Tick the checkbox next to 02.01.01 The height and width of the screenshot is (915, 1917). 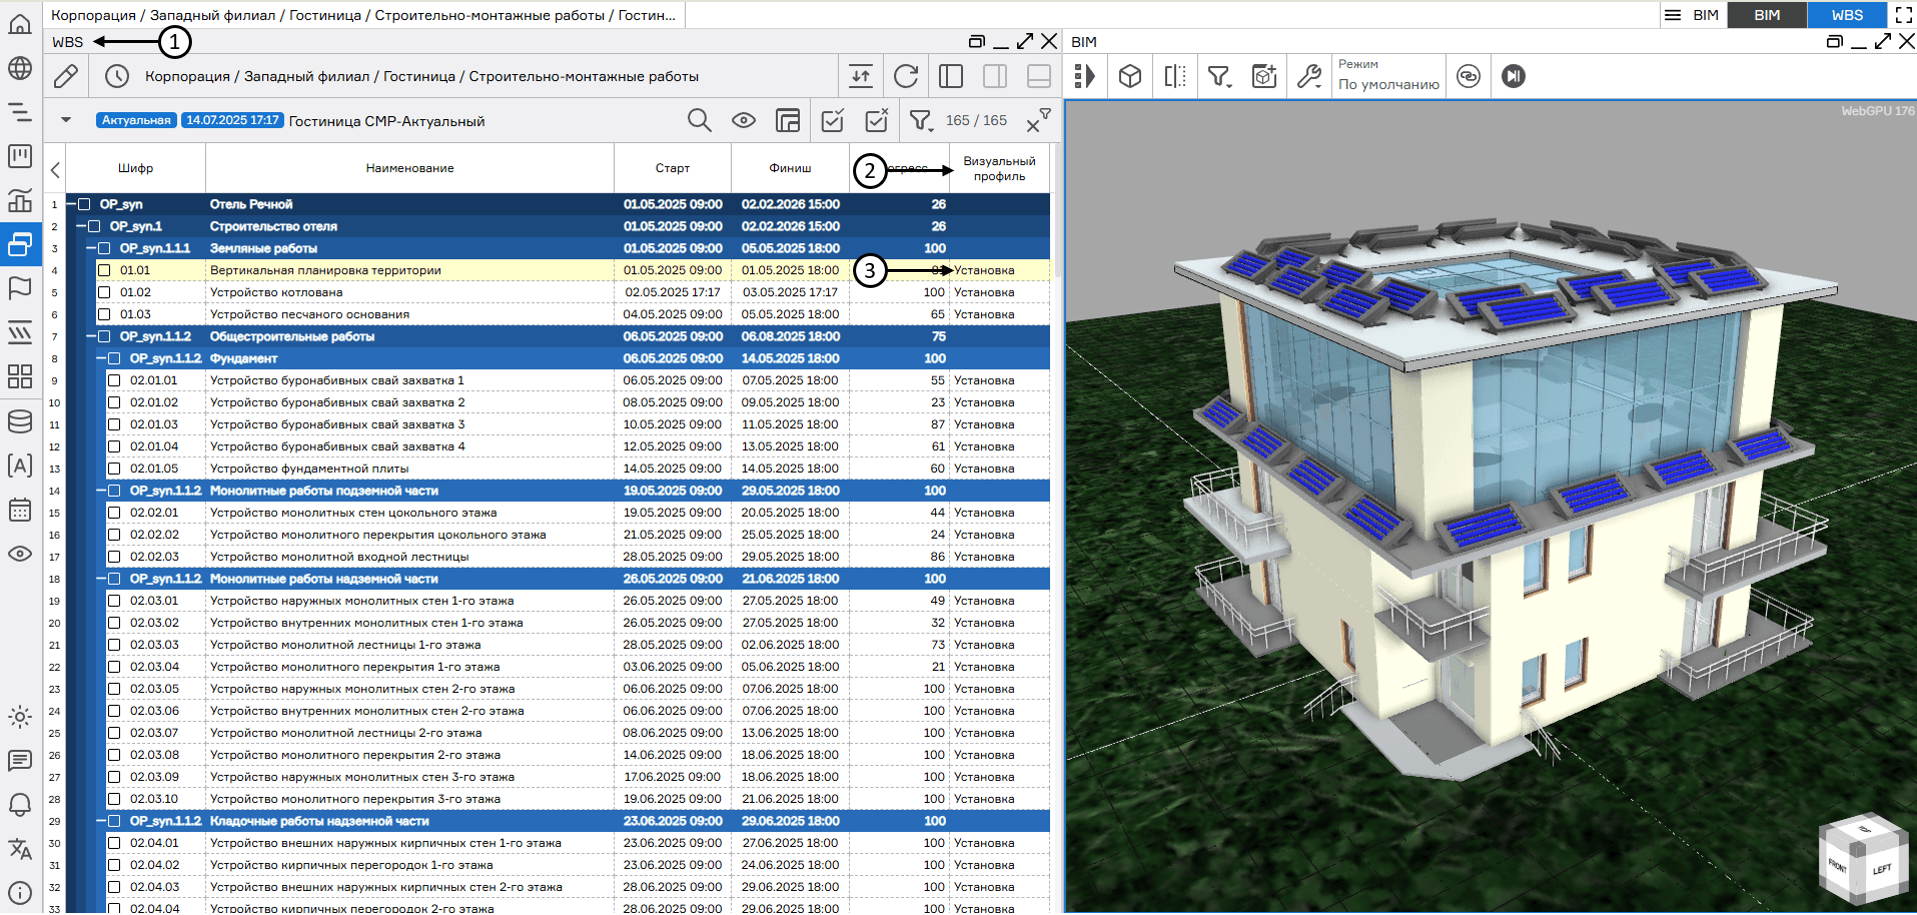point(114,380)
